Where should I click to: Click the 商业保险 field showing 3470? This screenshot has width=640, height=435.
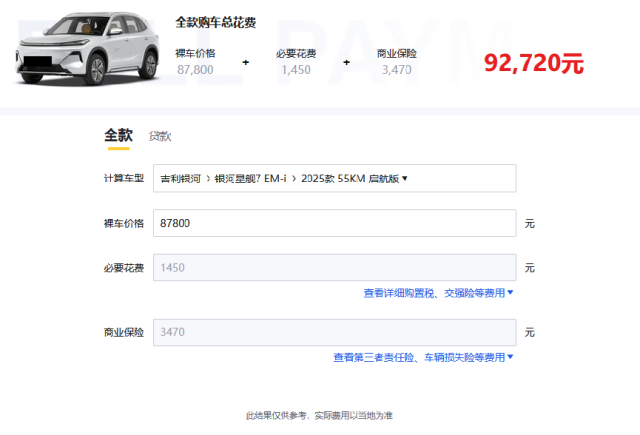coord(334,332)
